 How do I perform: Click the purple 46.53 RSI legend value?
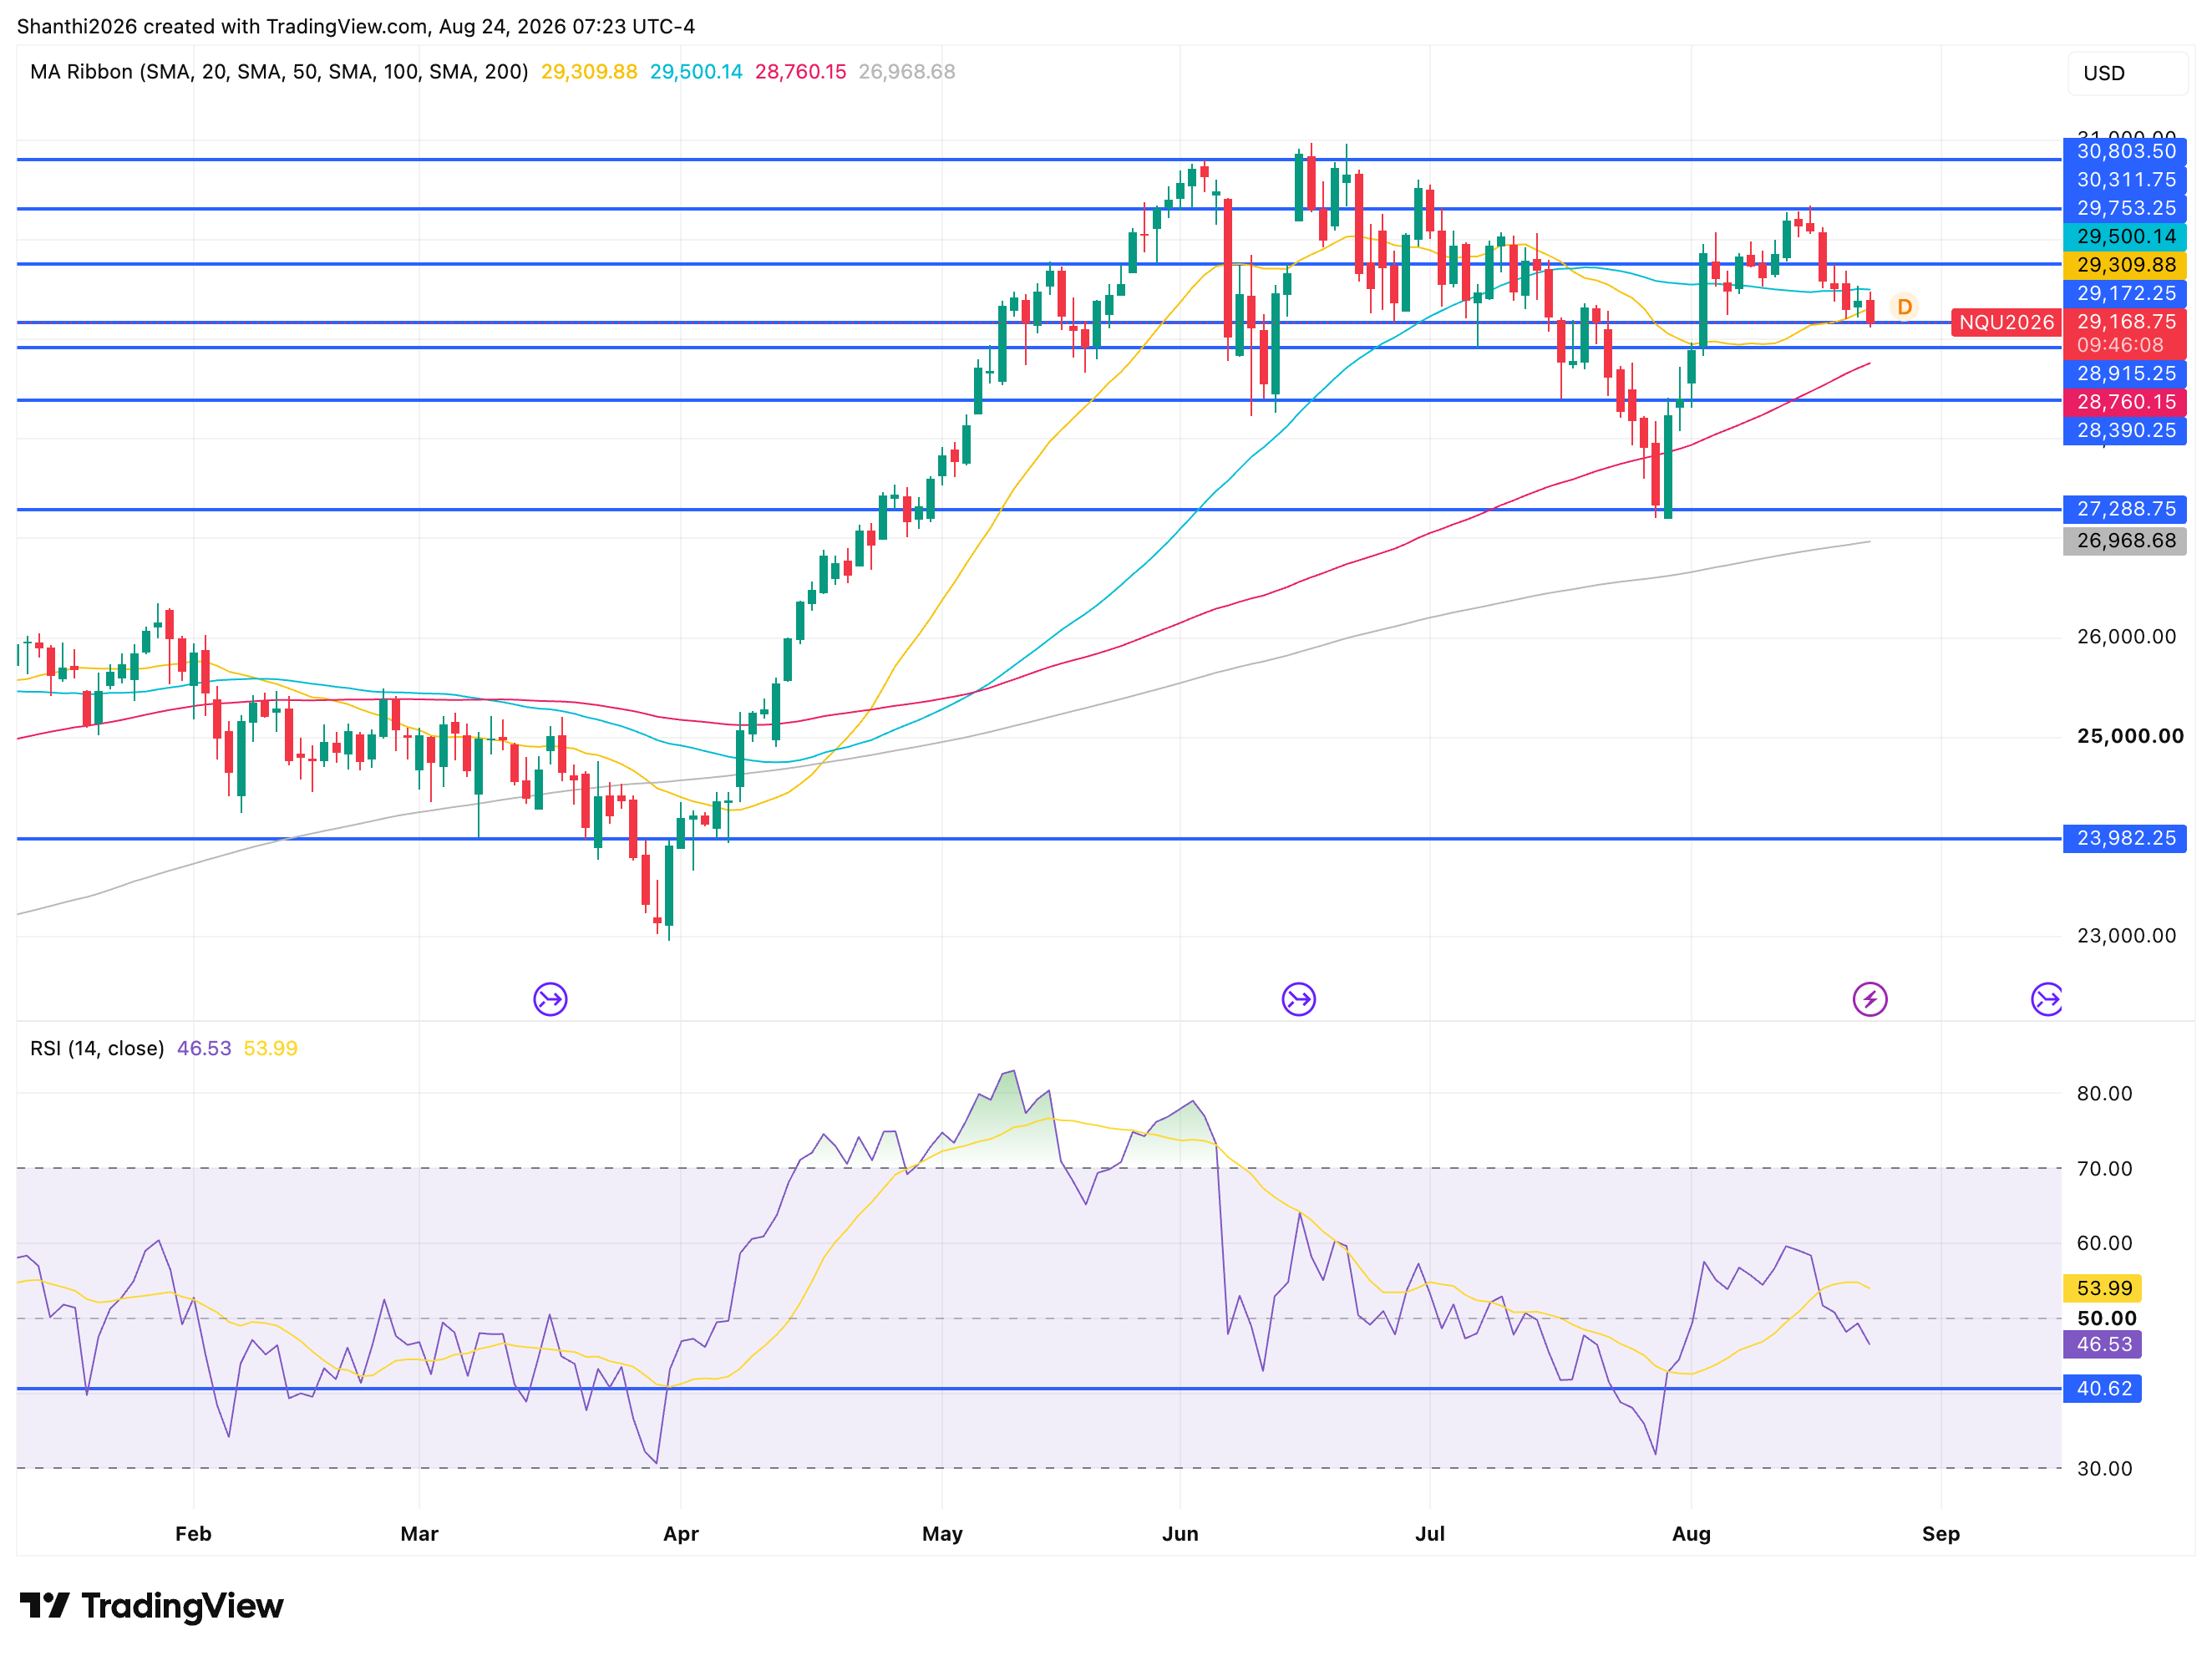point(204,1048)
